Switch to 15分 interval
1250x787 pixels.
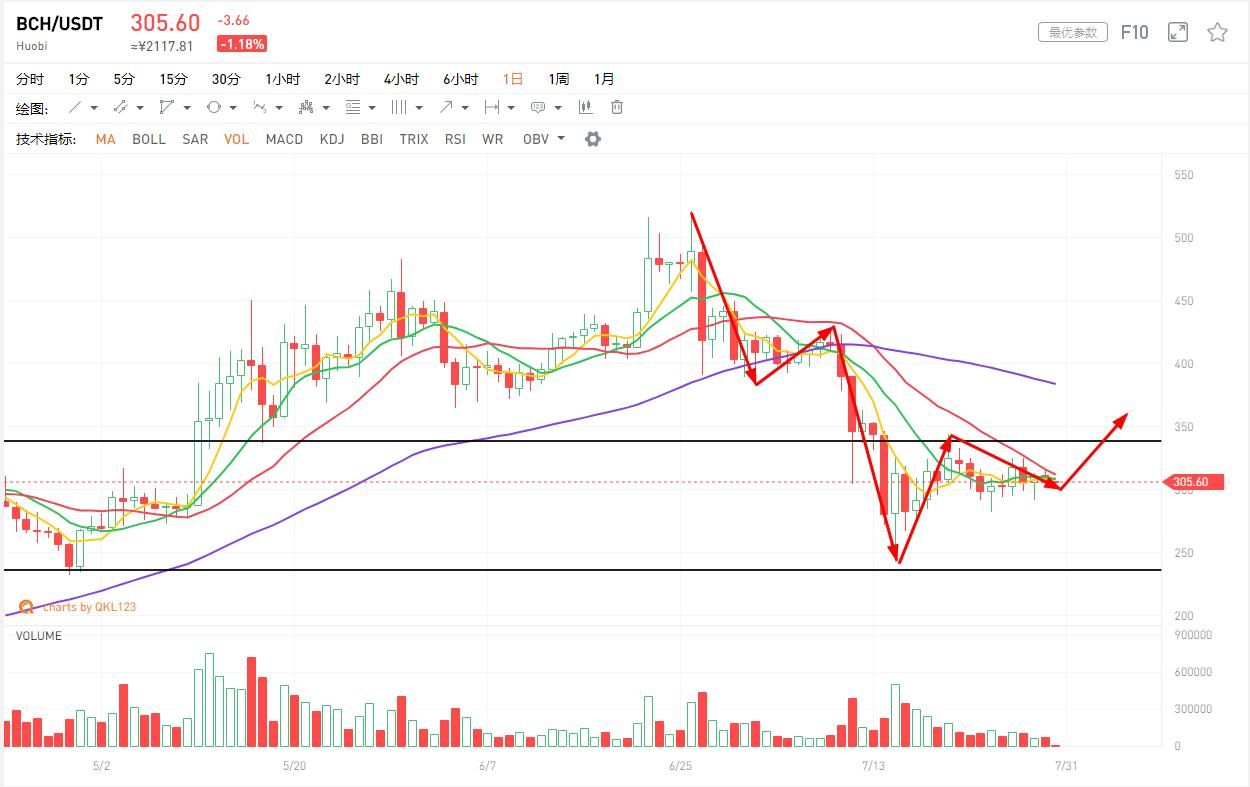click(173, 79)
